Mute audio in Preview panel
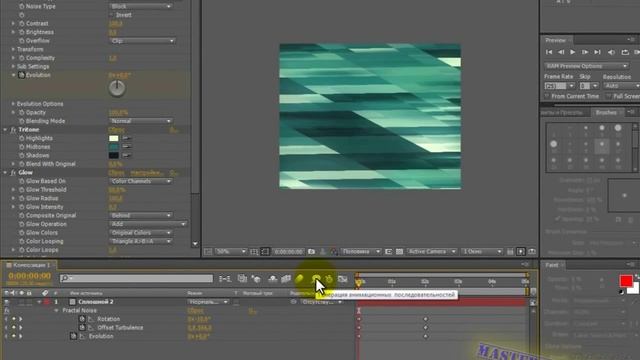The height and width of the screenshot is (360, 640). click(x=611, y=52)
